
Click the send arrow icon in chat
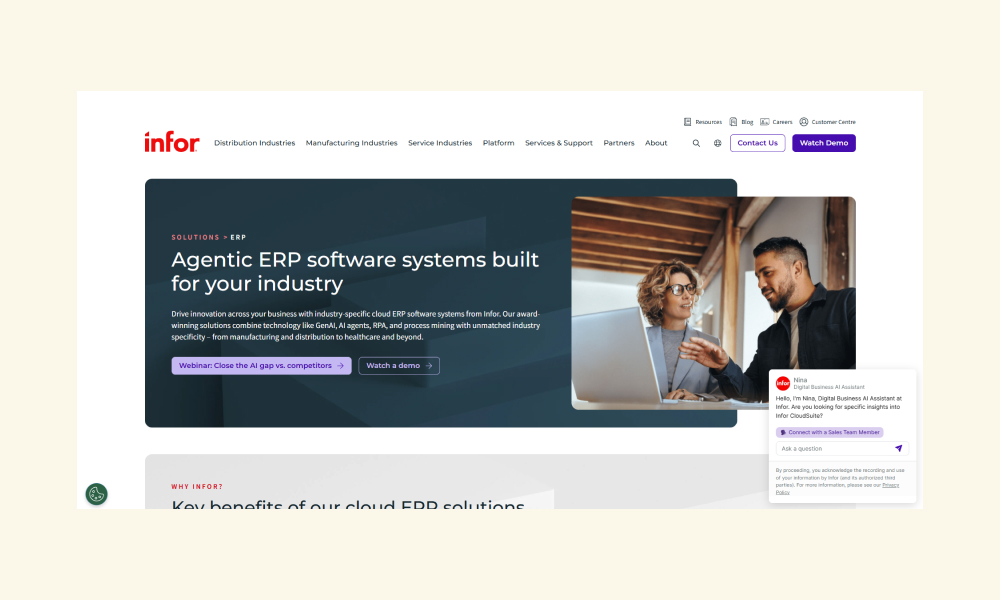point(899,448)
